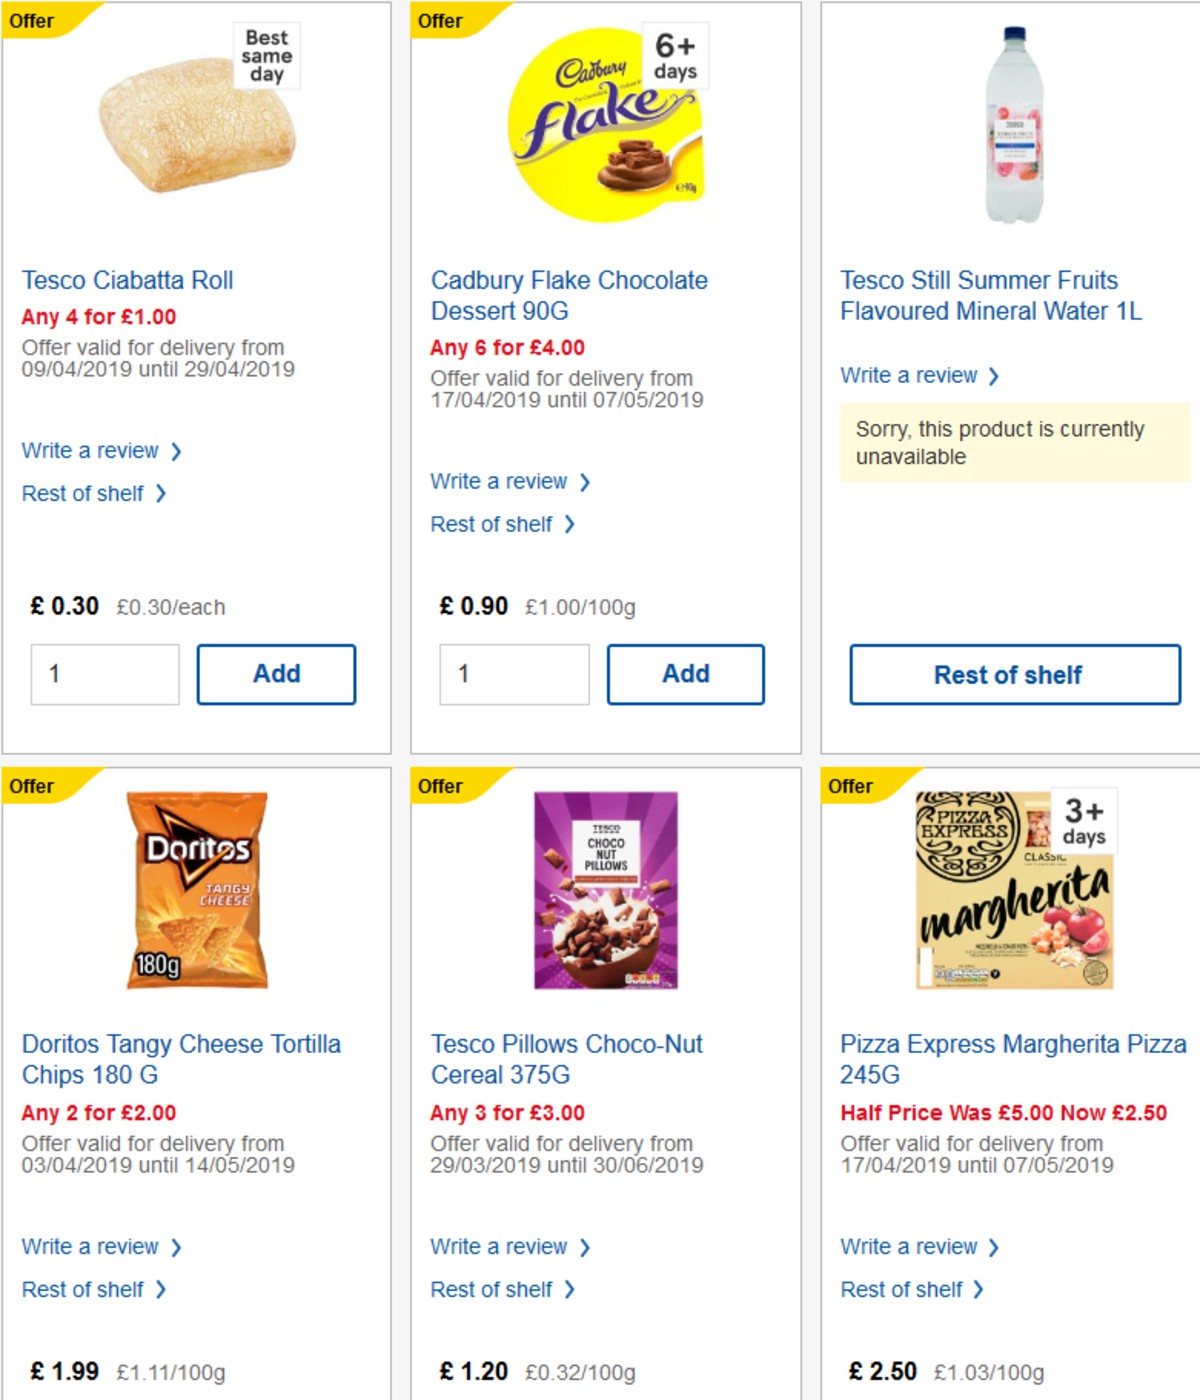Image resolution: width=1200 pixels, height=1400 pixels.
Task: Add the Cadbury Flake Dessert to basket
Action: pyautogui.click(x=685, y=673)
